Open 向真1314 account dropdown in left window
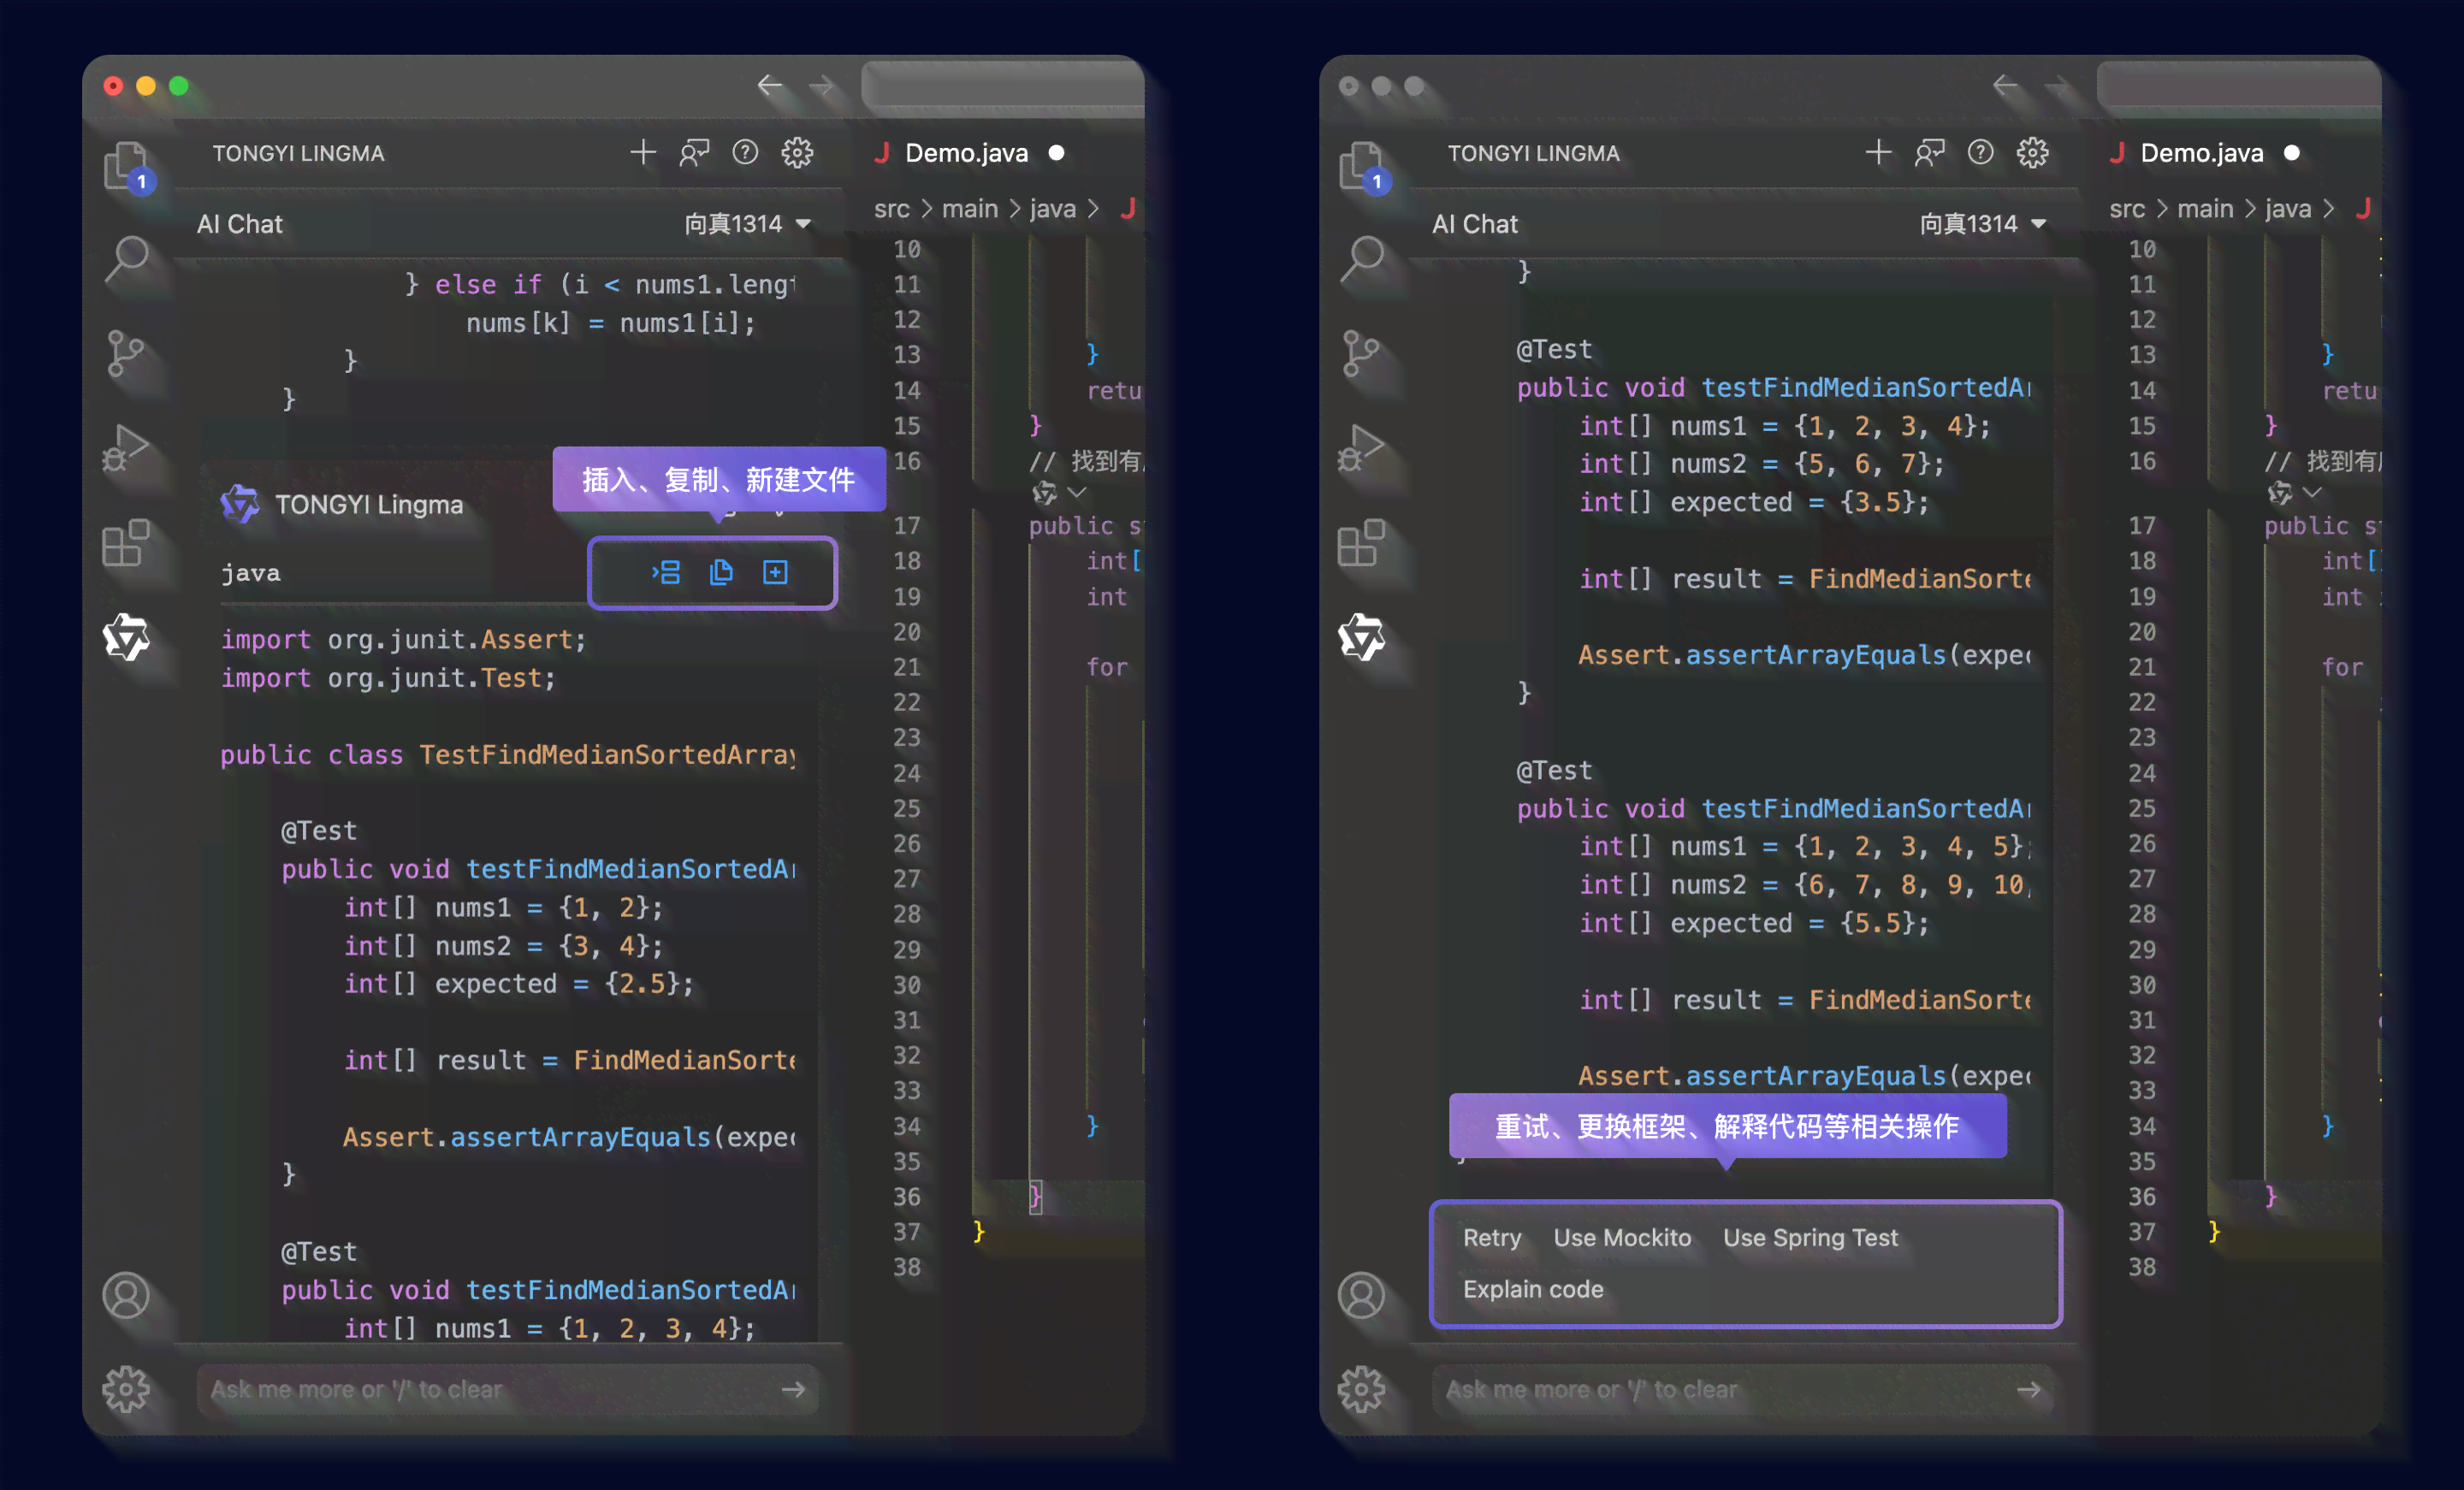 [747, 224]
